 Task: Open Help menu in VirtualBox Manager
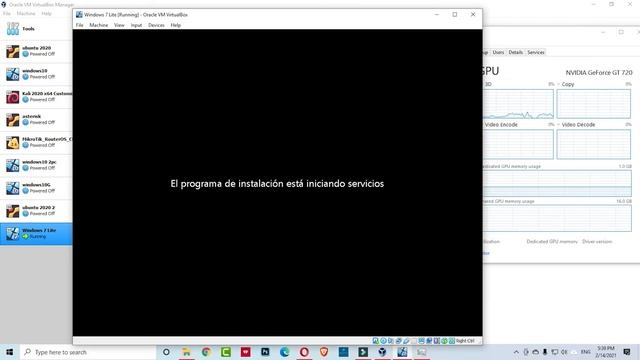pyautogui.click(x=47, y=13)
